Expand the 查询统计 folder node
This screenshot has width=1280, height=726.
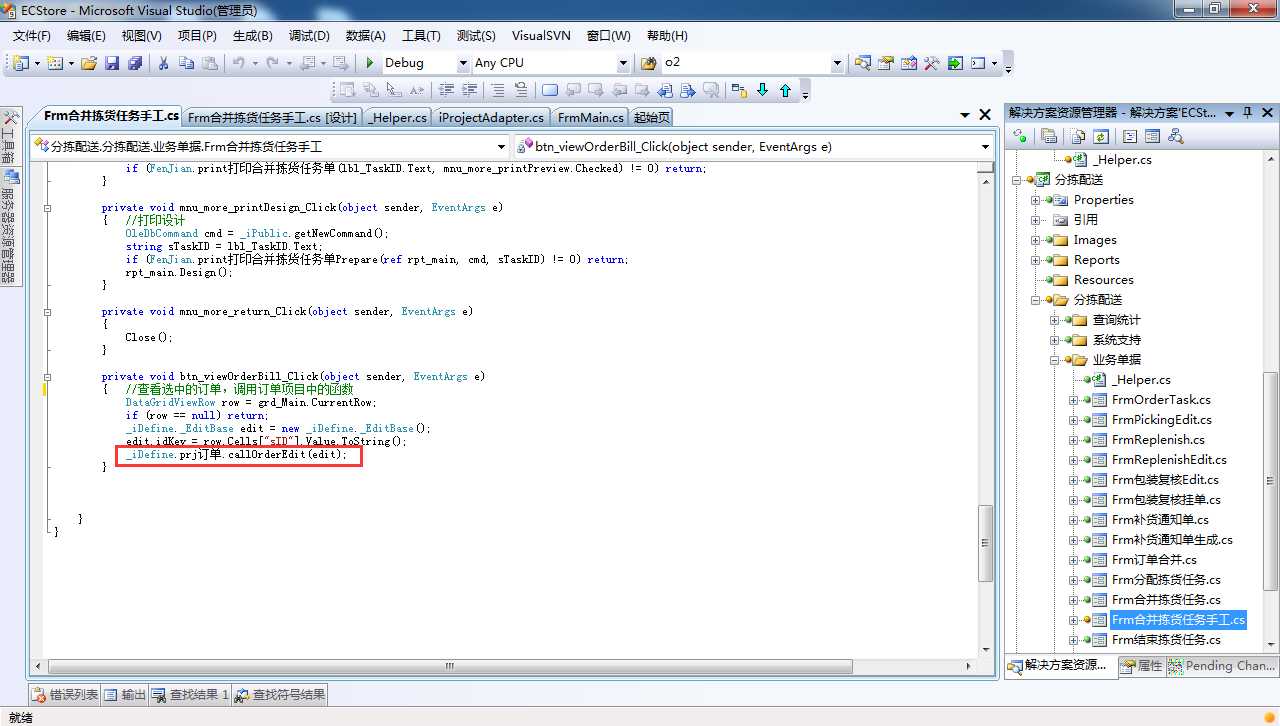pos(1055,320)
